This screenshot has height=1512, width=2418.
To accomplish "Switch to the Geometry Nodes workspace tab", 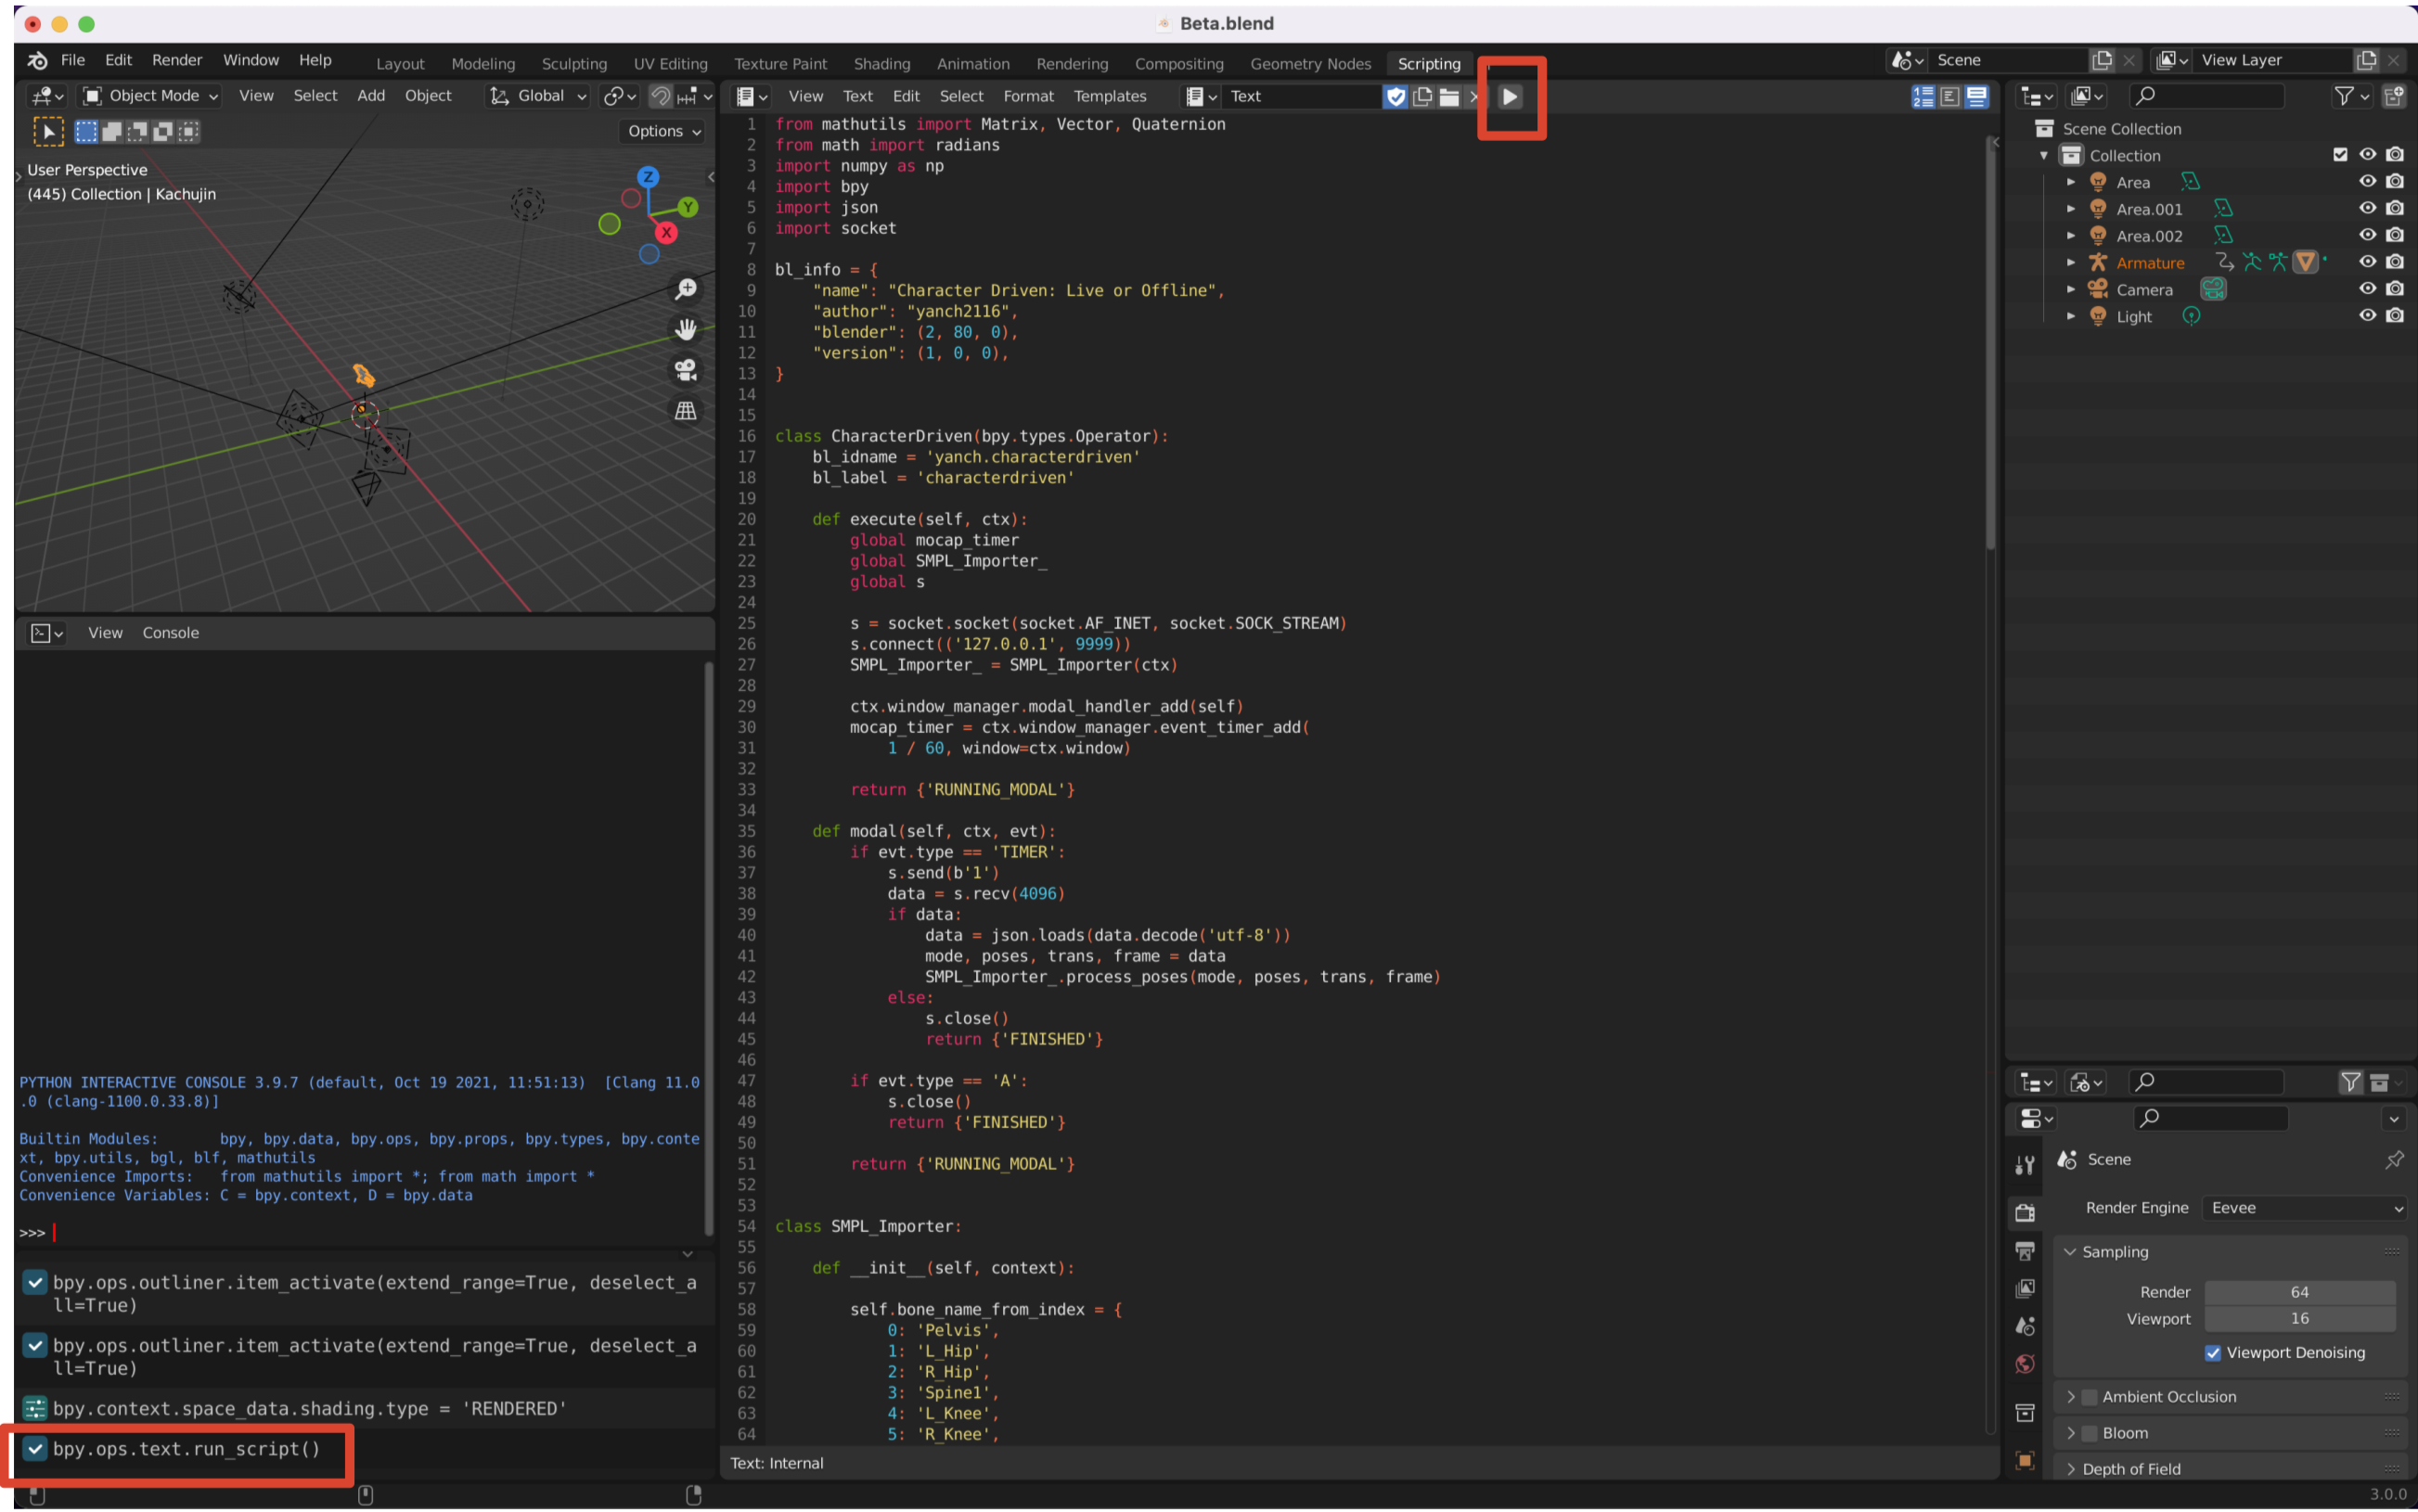I will pos(1310,63).
